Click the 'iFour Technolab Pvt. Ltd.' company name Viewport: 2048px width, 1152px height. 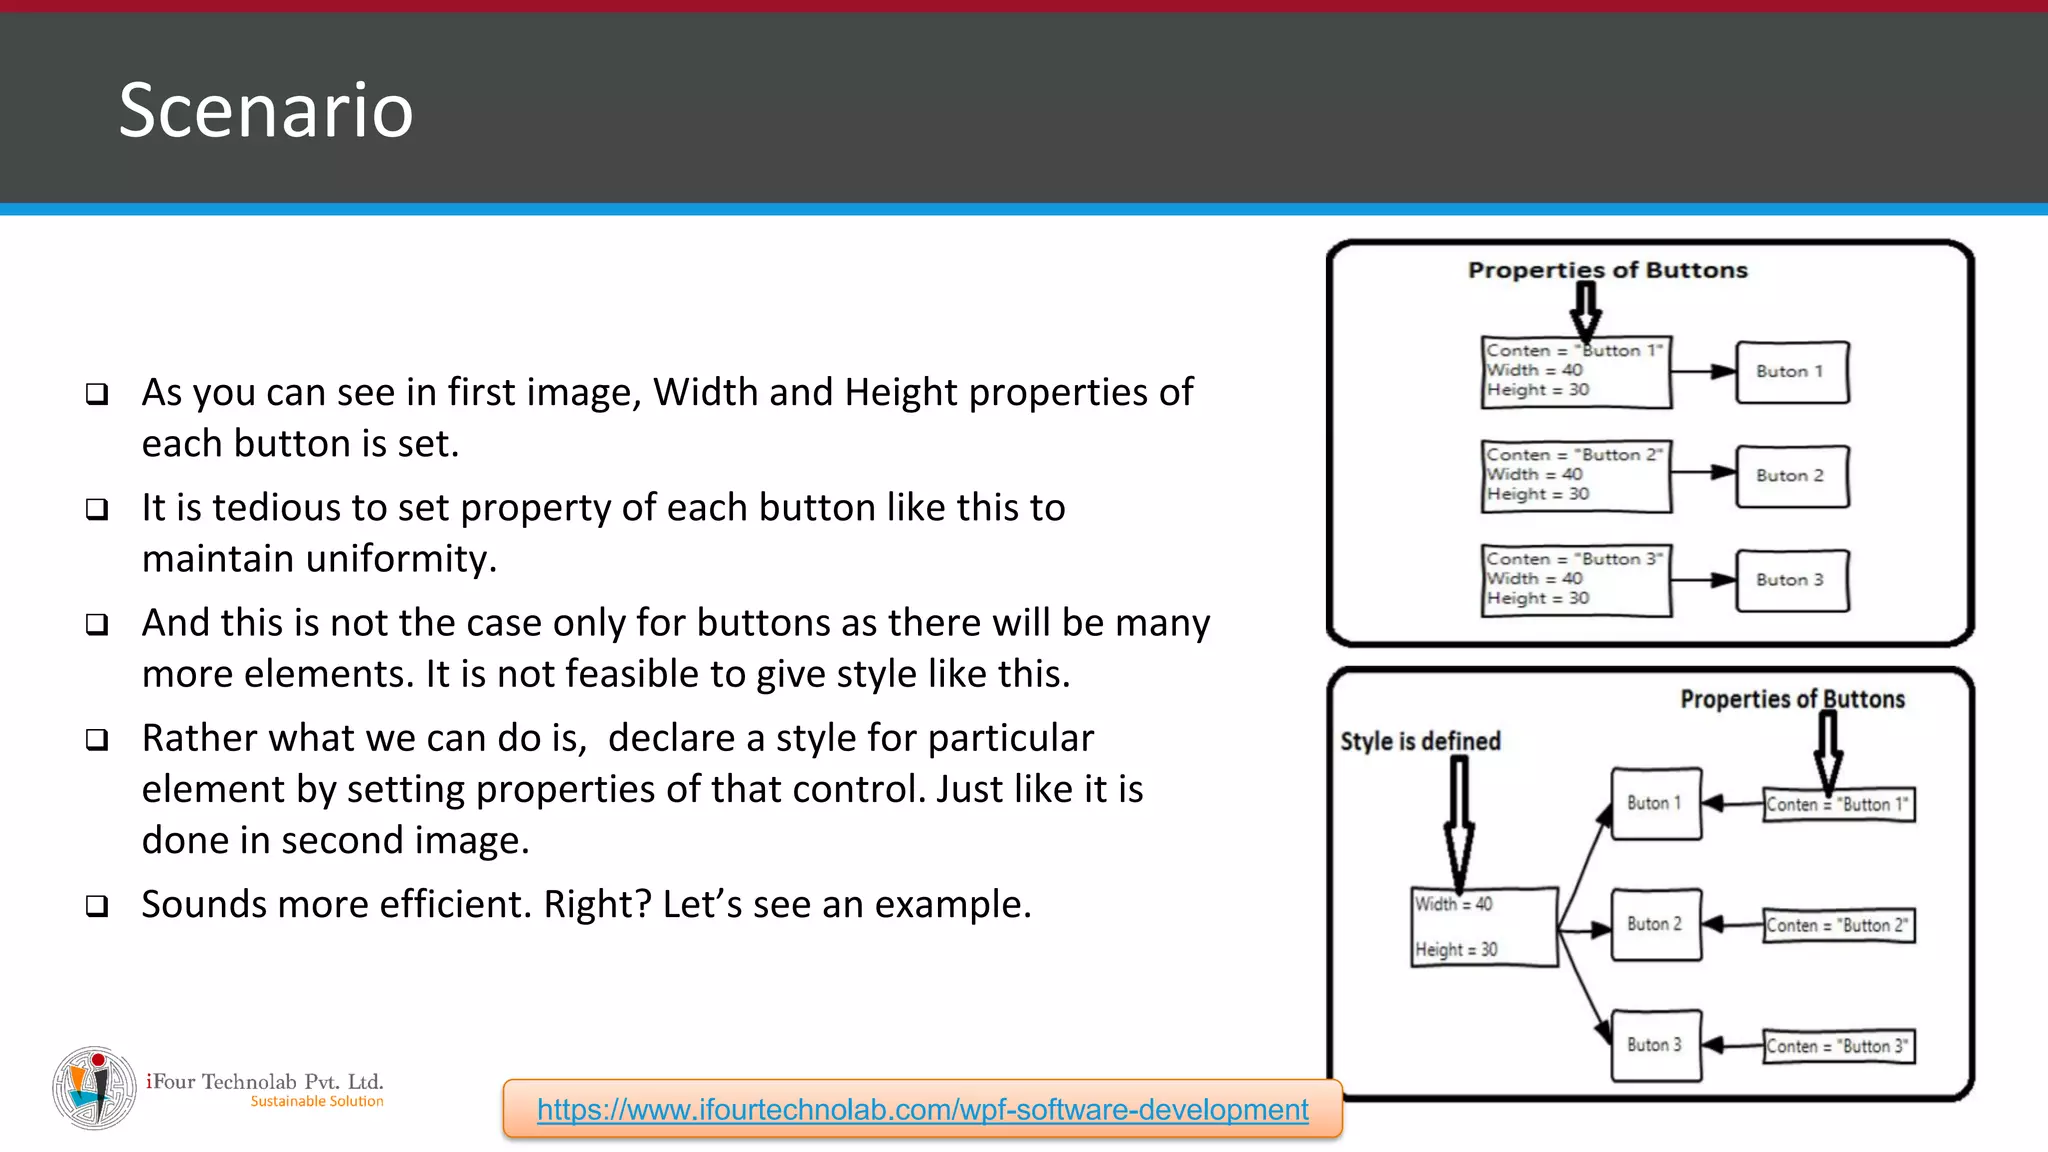(265, 1081)
